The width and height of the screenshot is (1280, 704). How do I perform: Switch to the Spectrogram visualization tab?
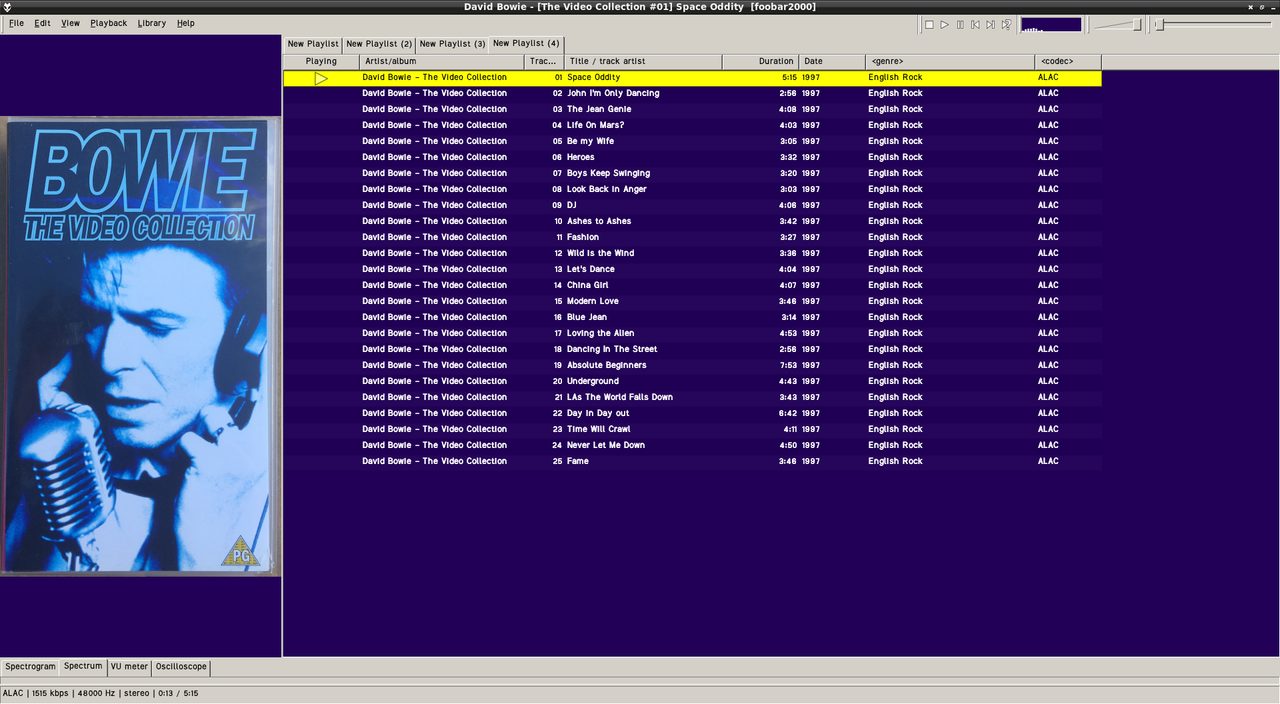[x=30, y=667]
